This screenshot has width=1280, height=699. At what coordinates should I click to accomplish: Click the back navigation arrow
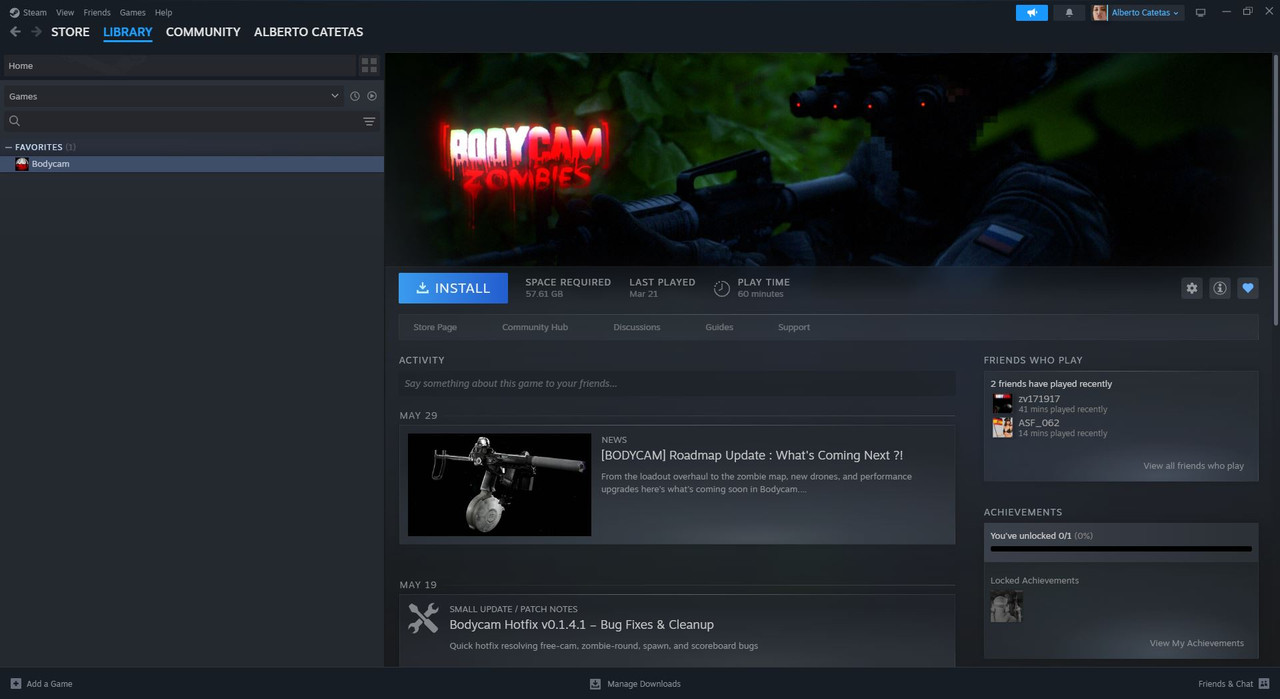coord(15,32)
